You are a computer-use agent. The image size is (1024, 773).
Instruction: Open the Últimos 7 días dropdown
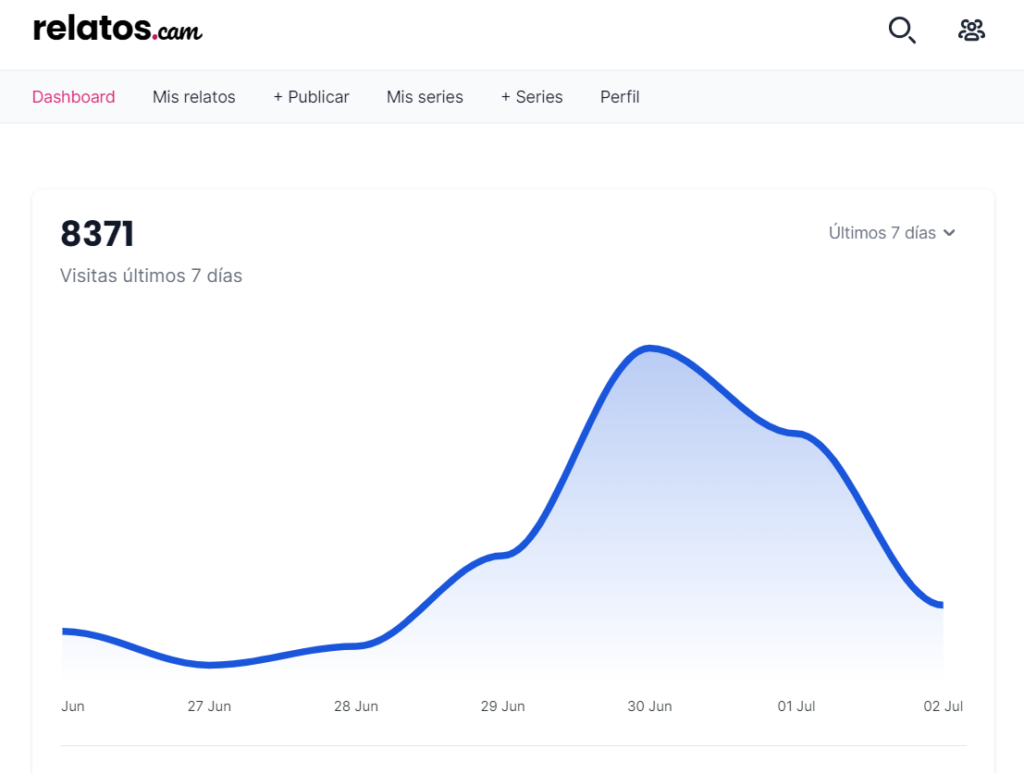point(892,233)
